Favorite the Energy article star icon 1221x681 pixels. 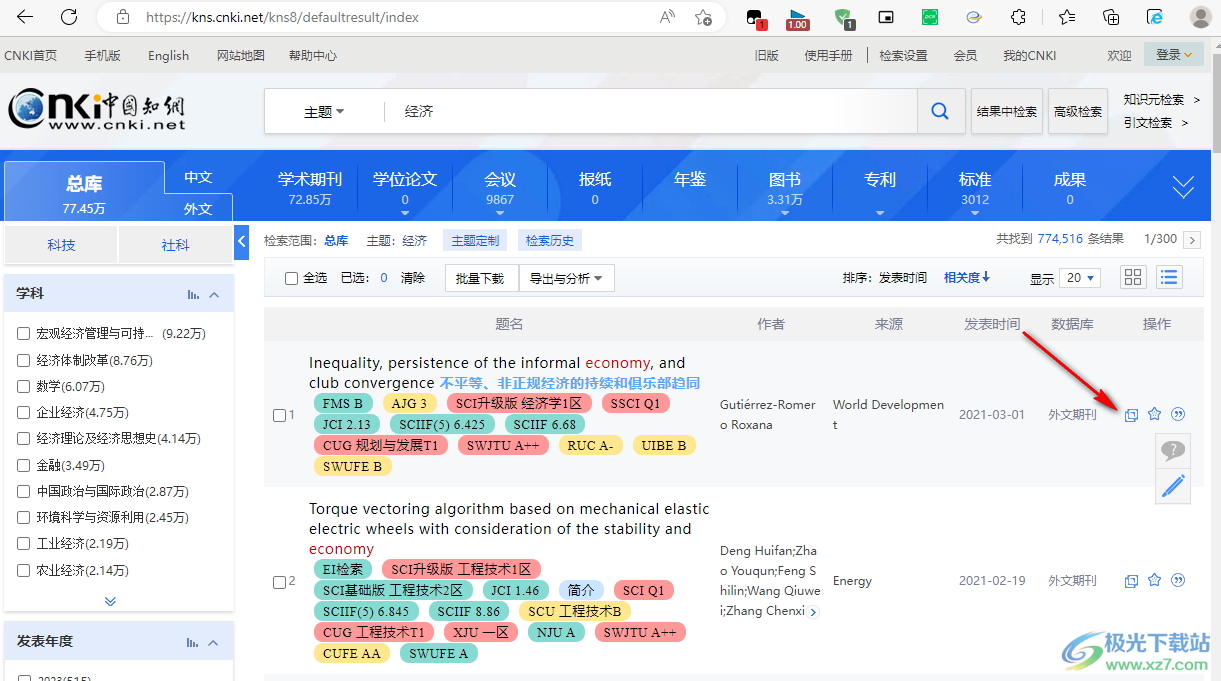1154,580
